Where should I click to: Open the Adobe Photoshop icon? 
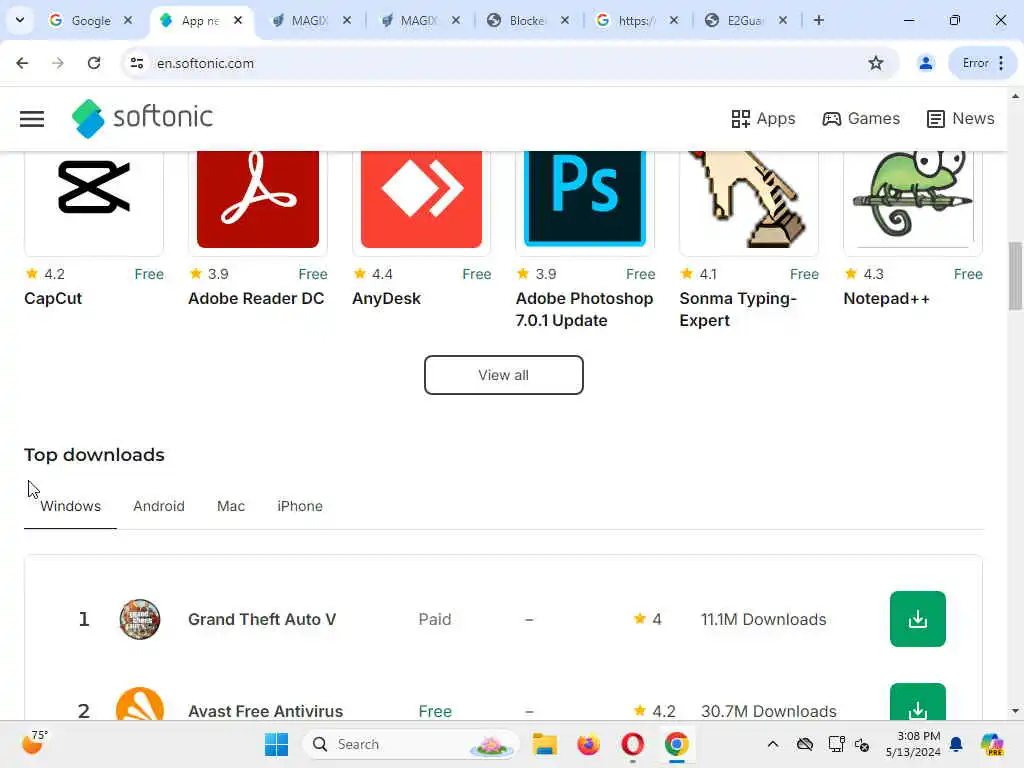pyautogui.click(x=585, y=200)
